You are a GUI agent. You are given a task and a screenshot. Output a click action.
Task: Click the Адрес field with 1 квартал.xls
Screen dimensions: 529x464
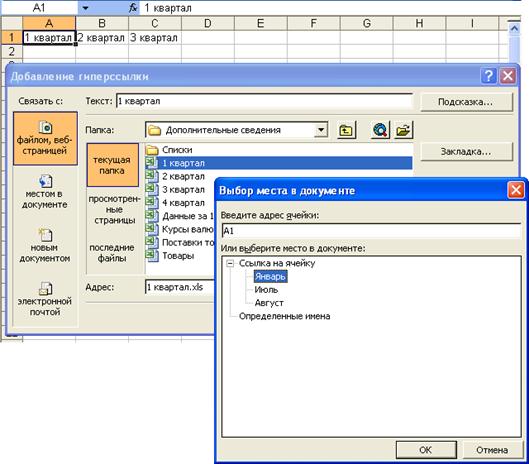(180, 287)
